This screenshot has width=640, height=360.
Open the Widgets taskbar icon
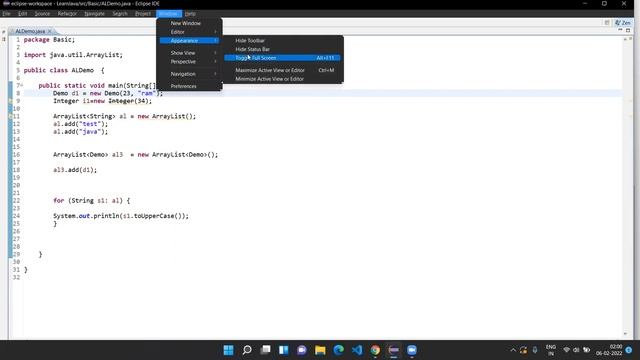click(284, 350)
